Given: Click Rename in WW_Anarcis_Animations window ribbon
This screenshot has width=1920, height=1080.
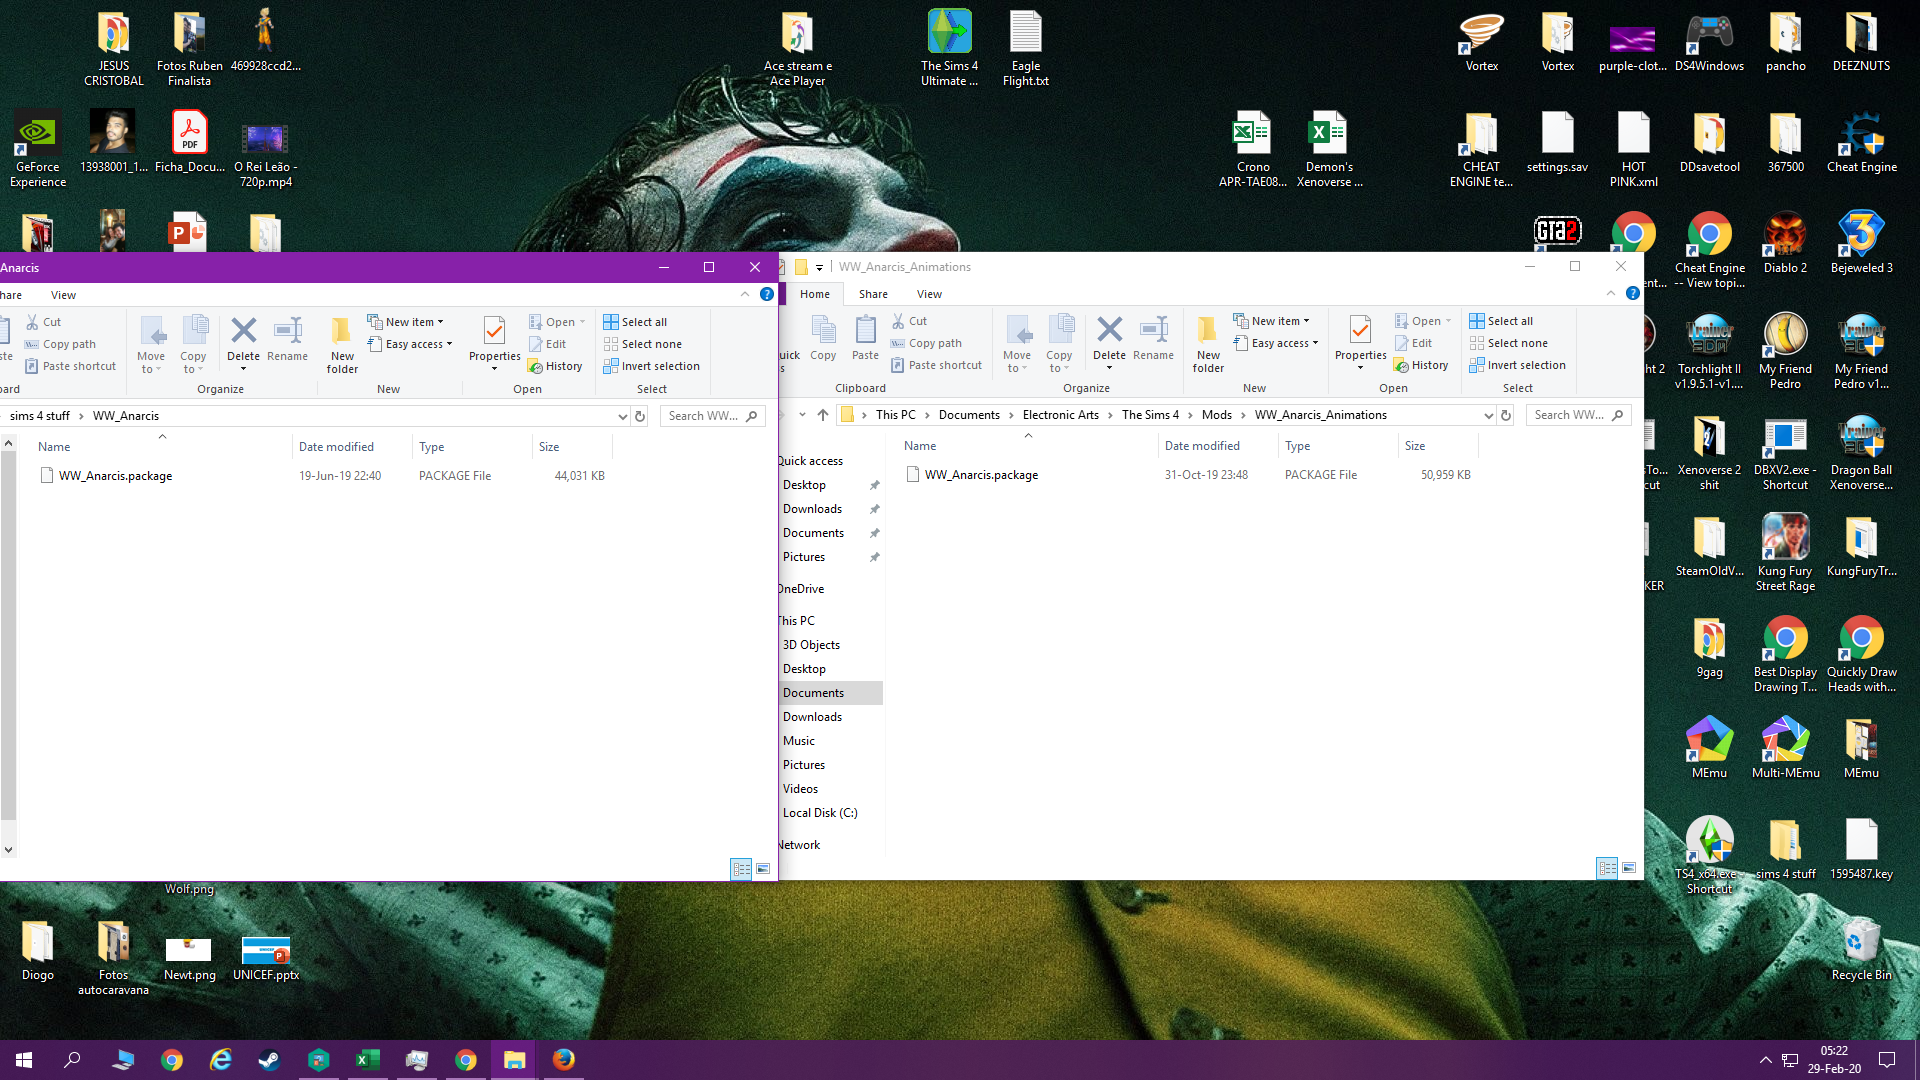Looking at the screenshot, I should click(x=1154, y=338).
